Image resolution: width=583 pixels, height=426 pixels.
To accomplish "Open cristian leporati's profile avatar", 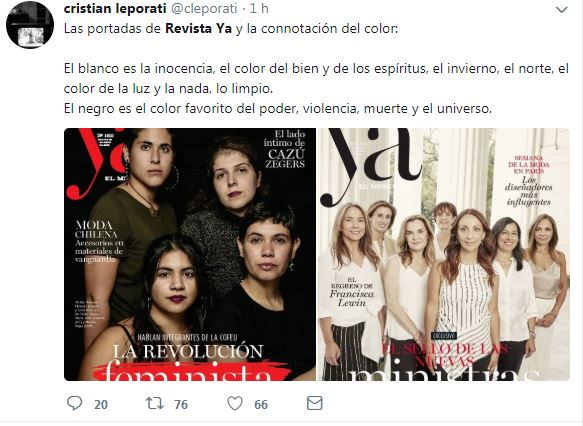I will point(30,25).
